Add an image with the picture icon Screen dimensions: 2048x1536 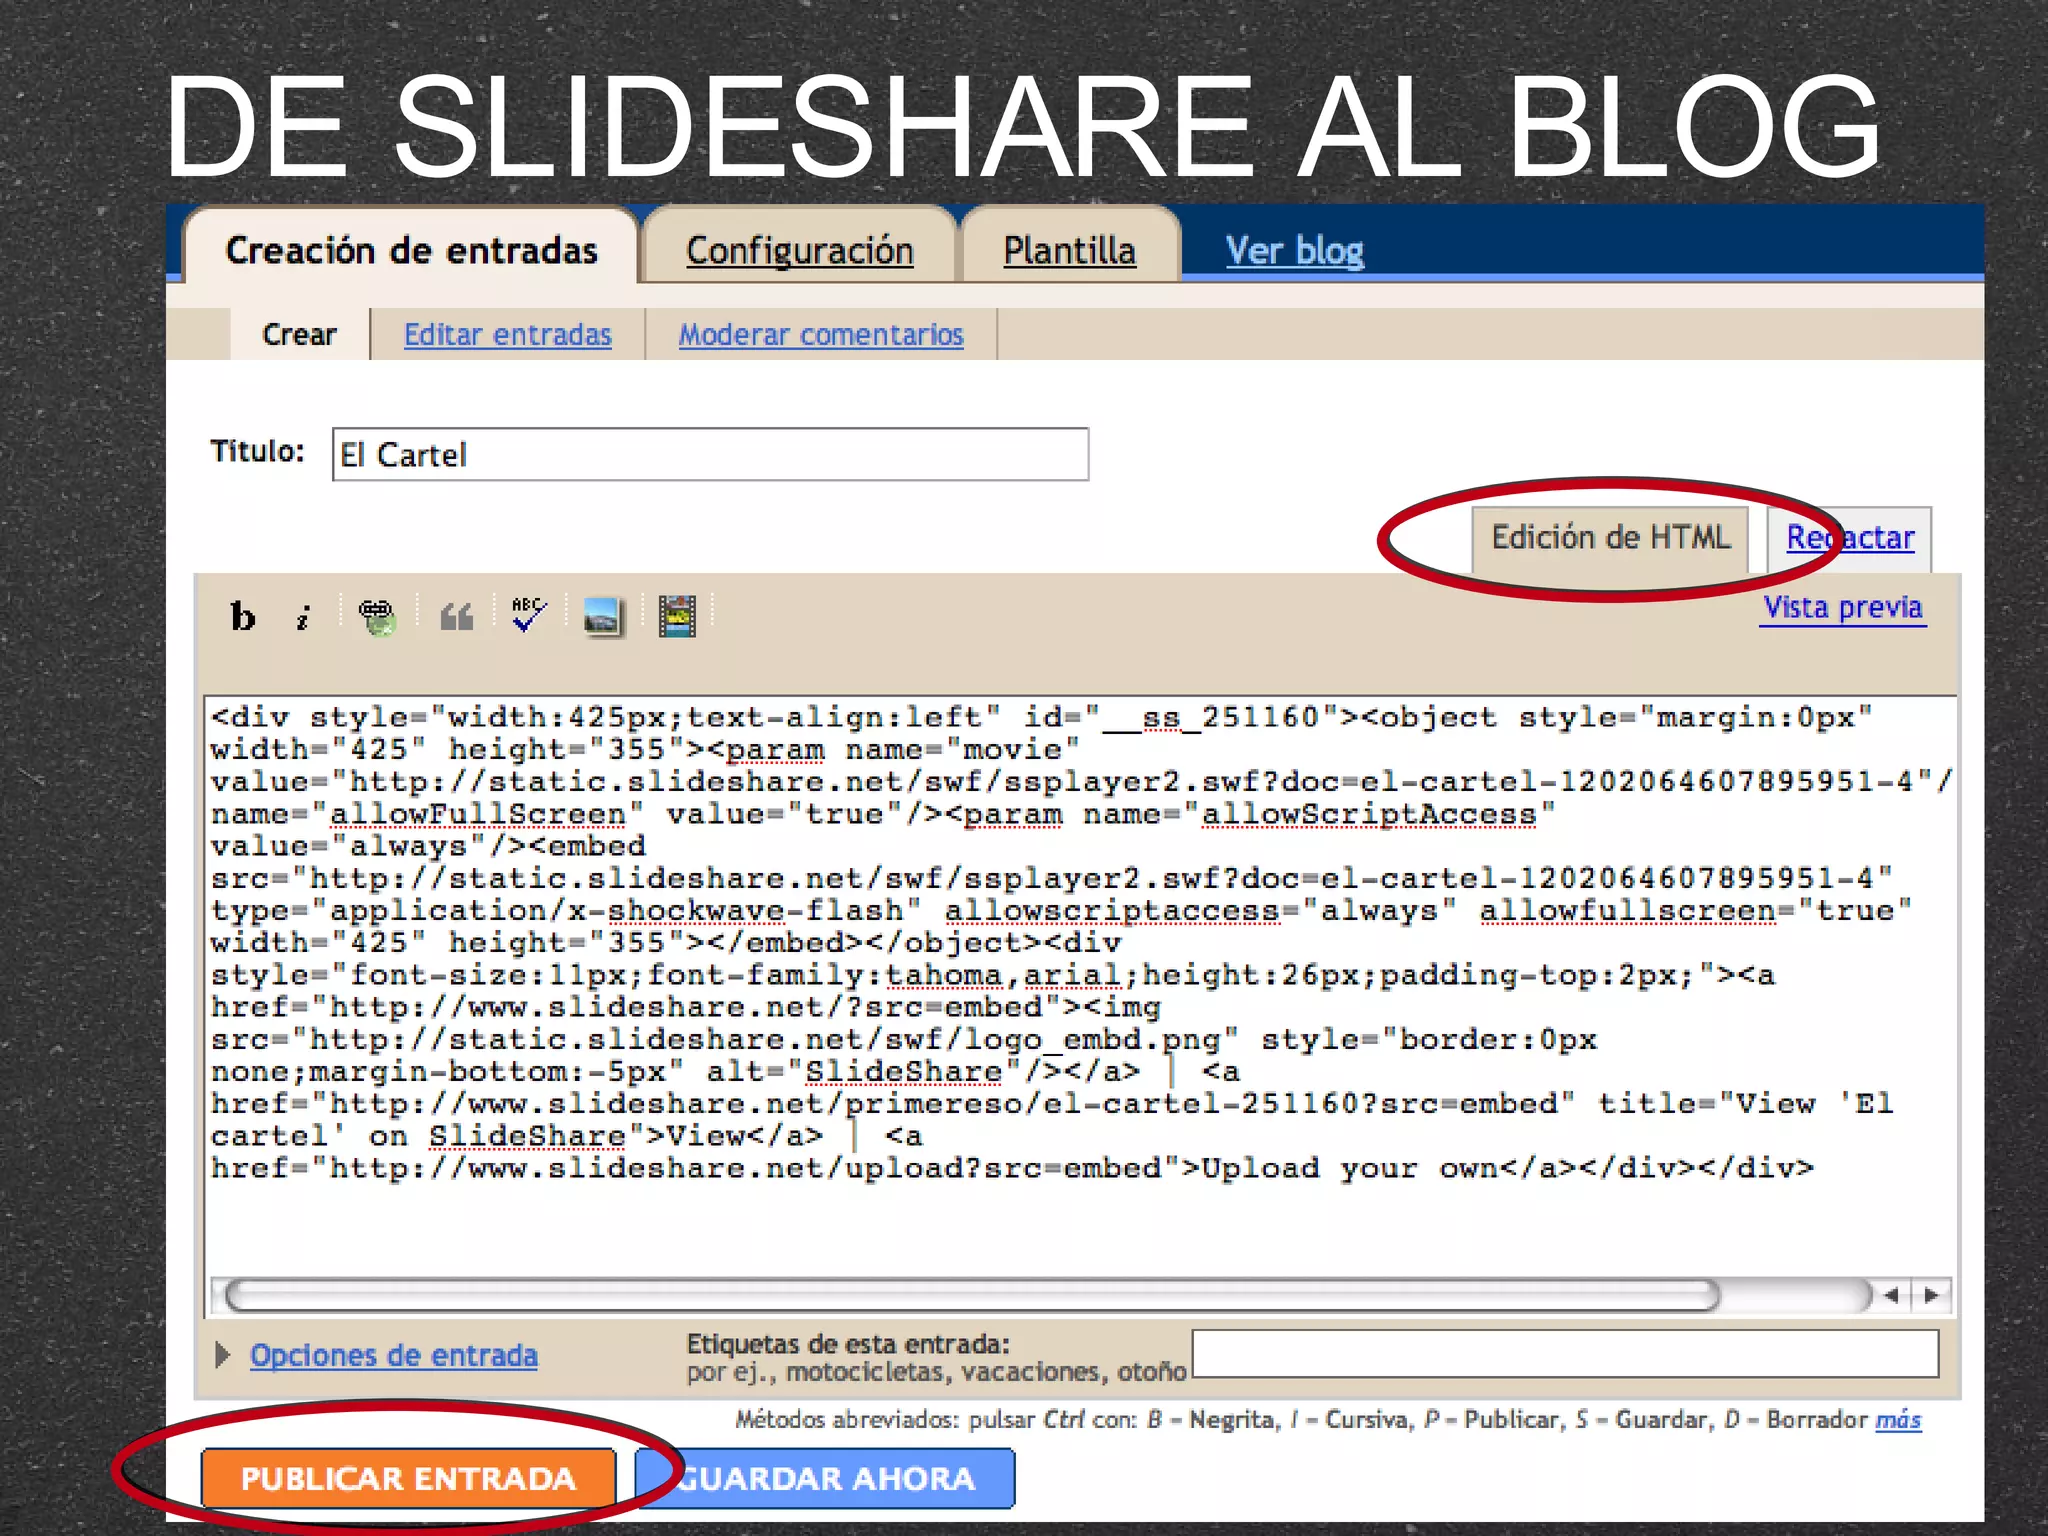pyautogui.click(x=602, y=616)
